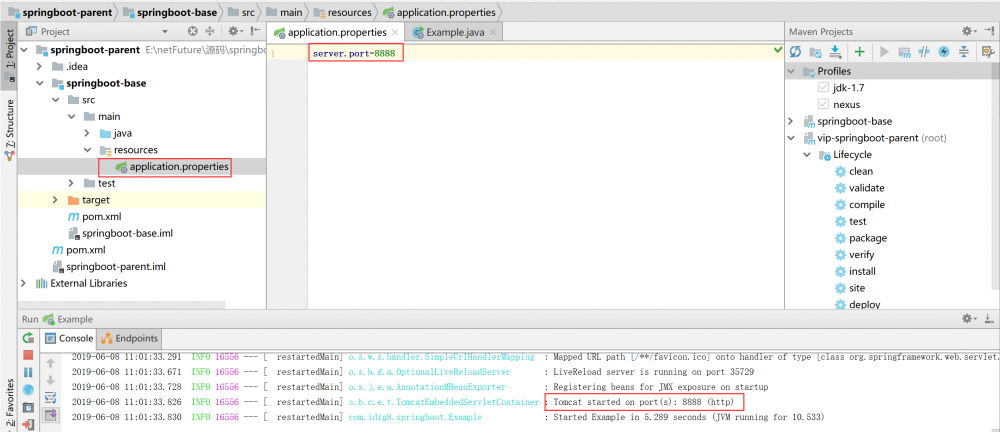Dump threads camera icon

point(28,406)
